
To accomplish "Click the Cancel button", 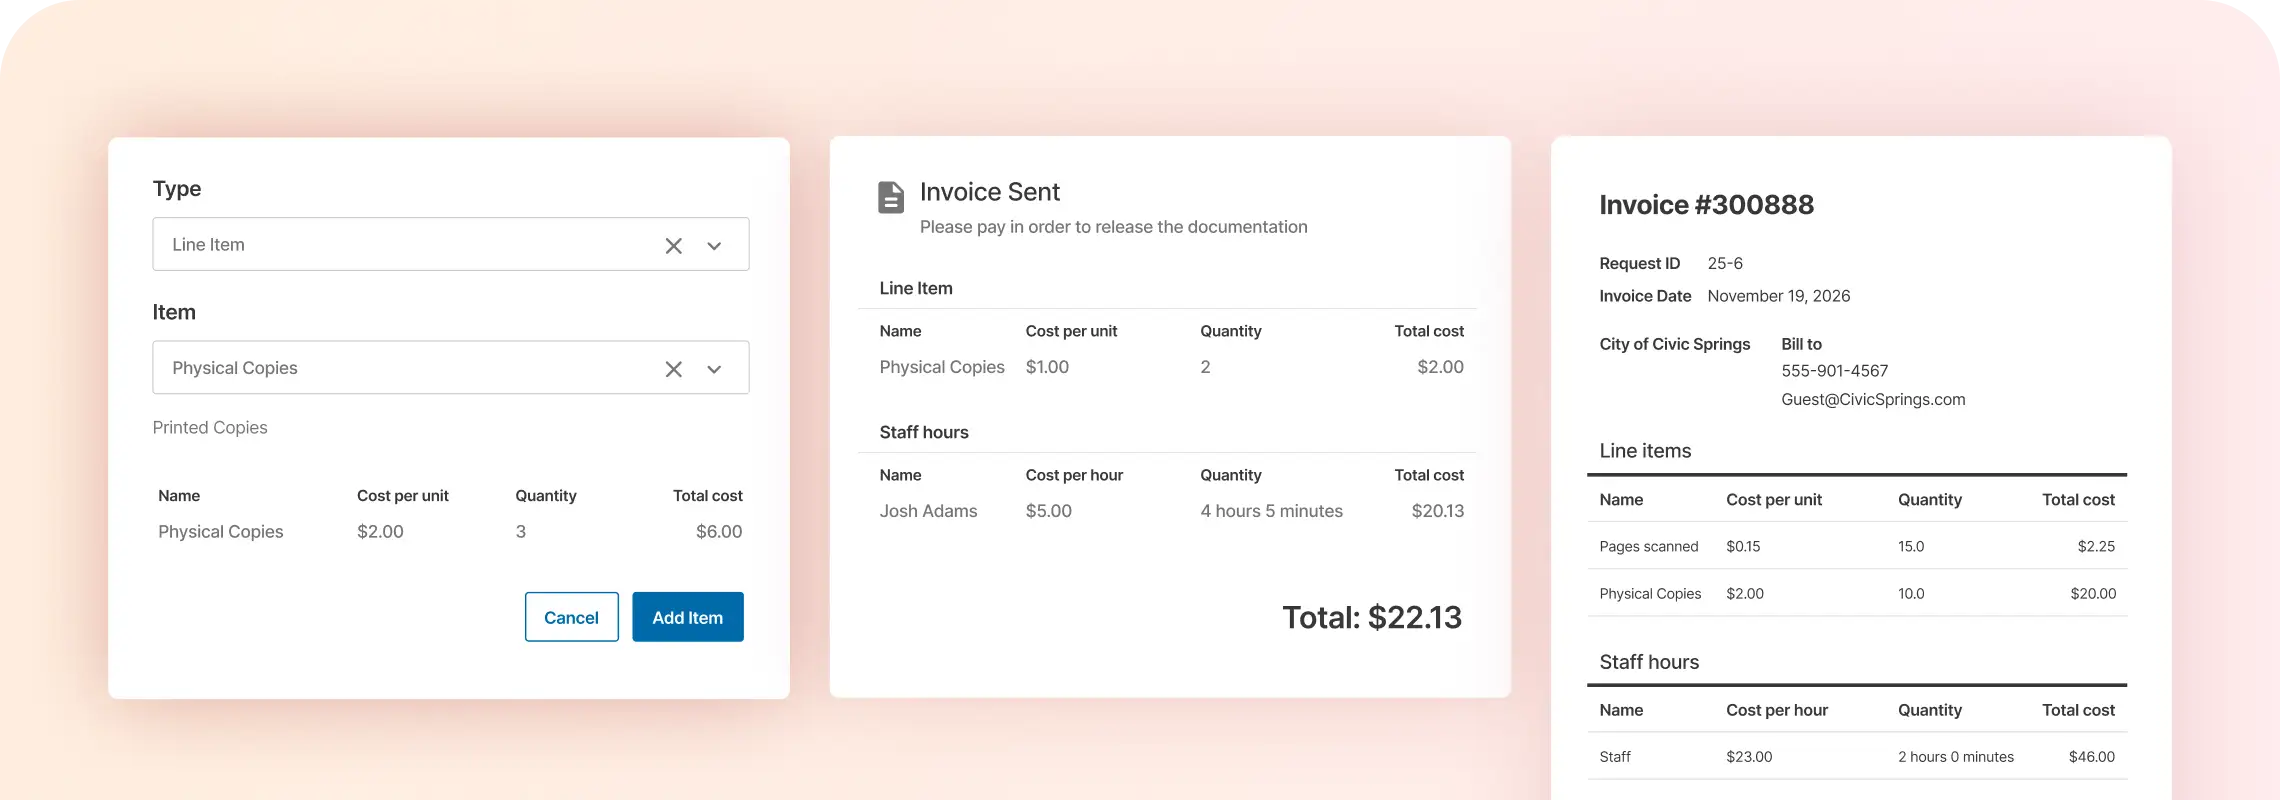I will (571, 617).
